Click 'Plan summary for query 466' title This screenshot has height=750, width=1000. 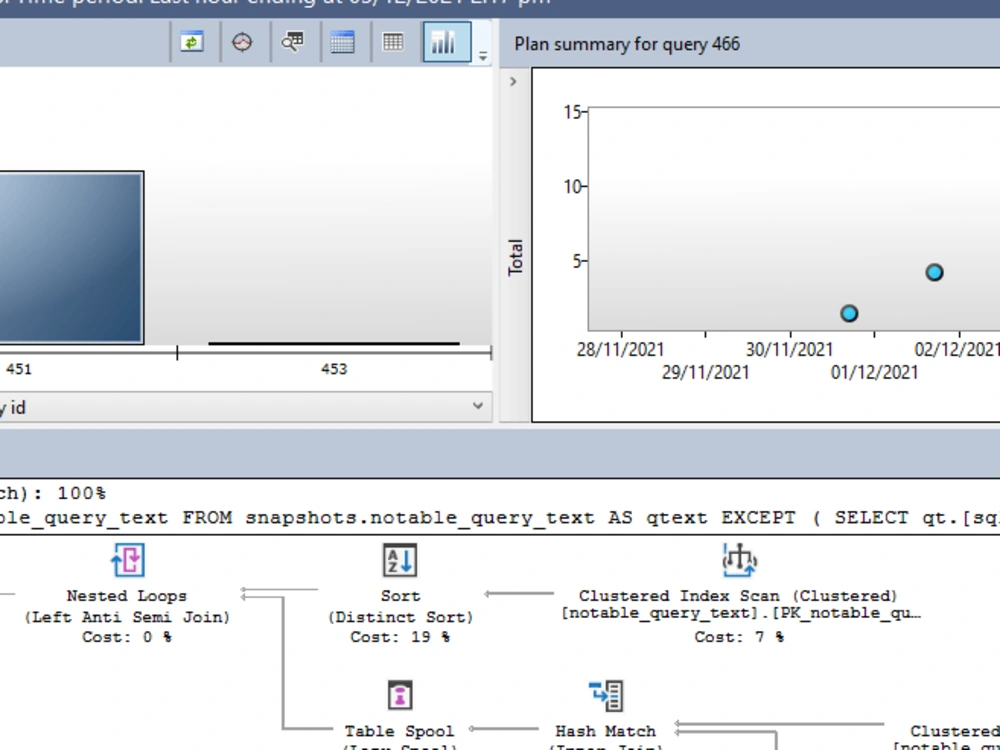click(x=627, y=44)
